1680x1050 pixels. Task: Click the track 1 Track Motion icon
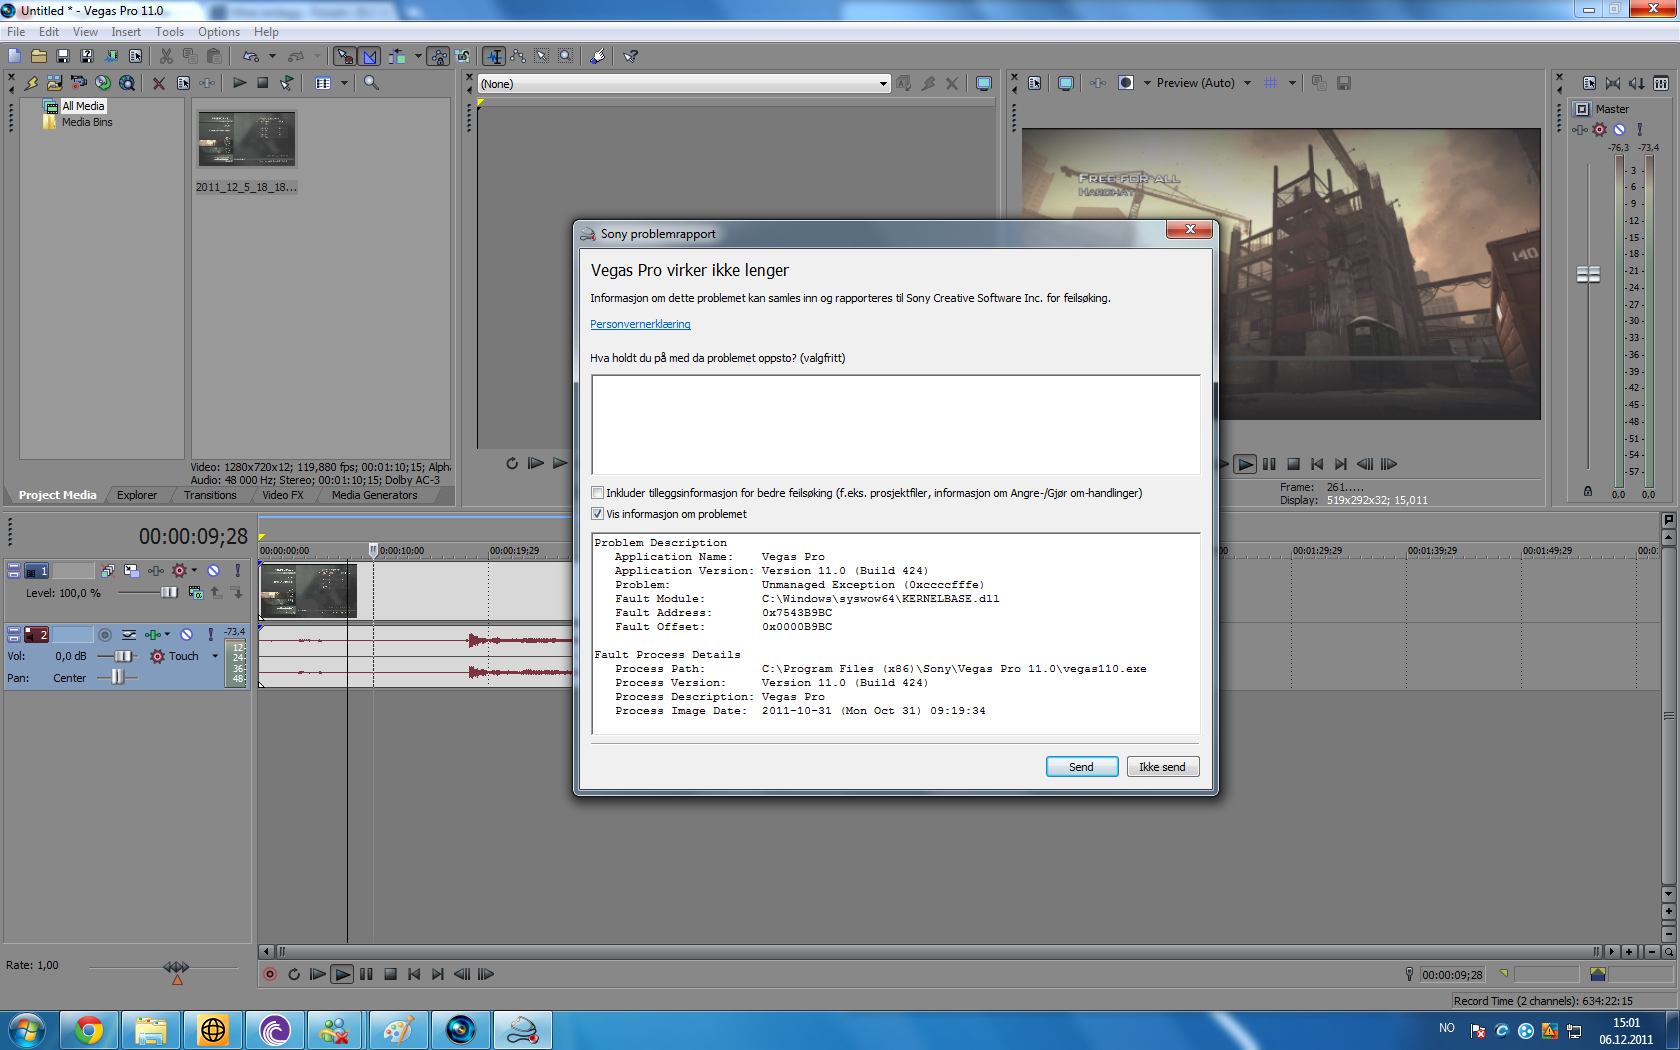point(131,570)
